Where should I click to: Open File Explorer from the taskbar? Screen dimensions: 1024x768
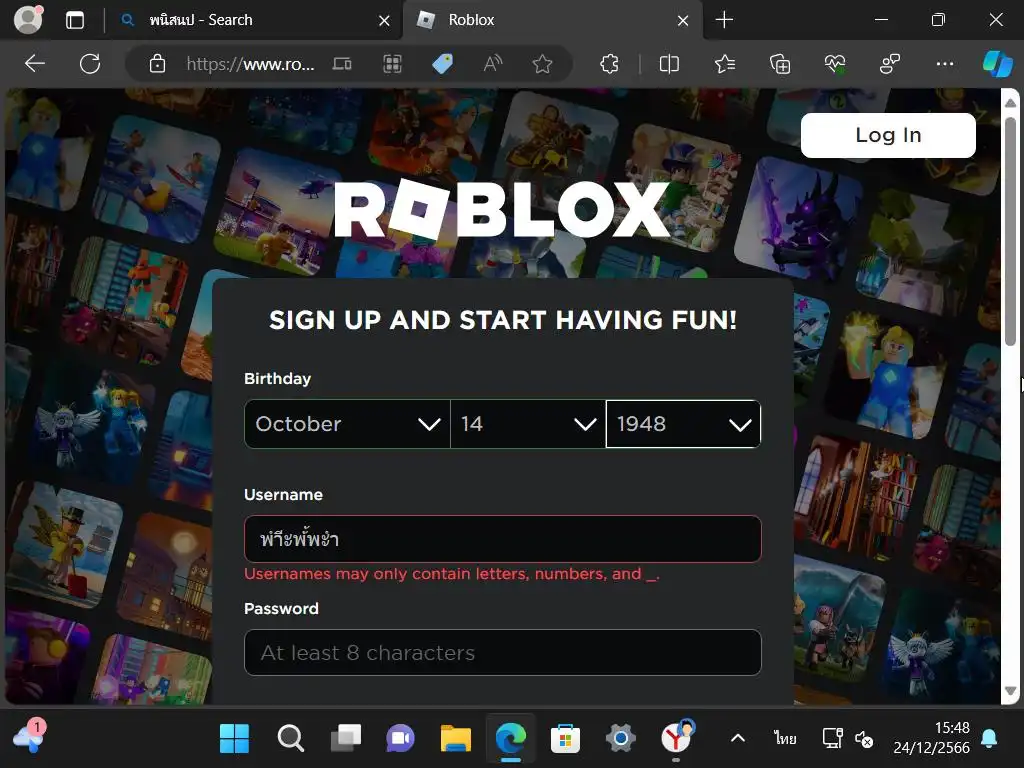click(x=455, y=739)
